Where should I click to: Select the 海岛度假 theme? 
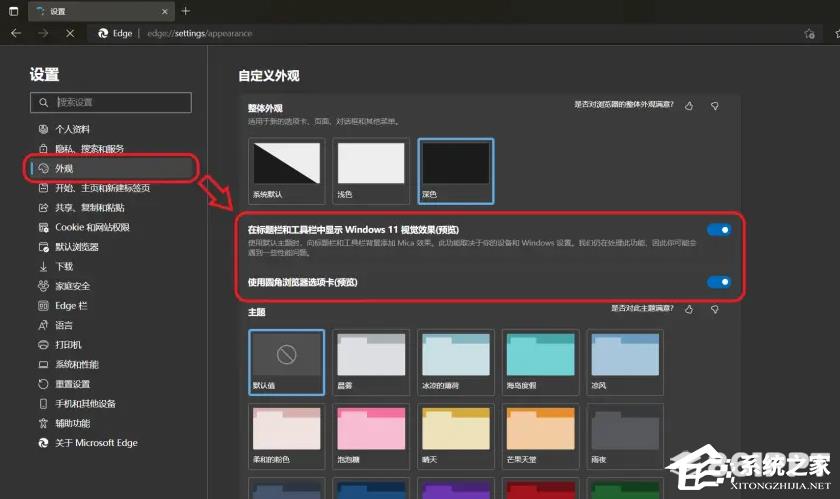tap(541, 362)
